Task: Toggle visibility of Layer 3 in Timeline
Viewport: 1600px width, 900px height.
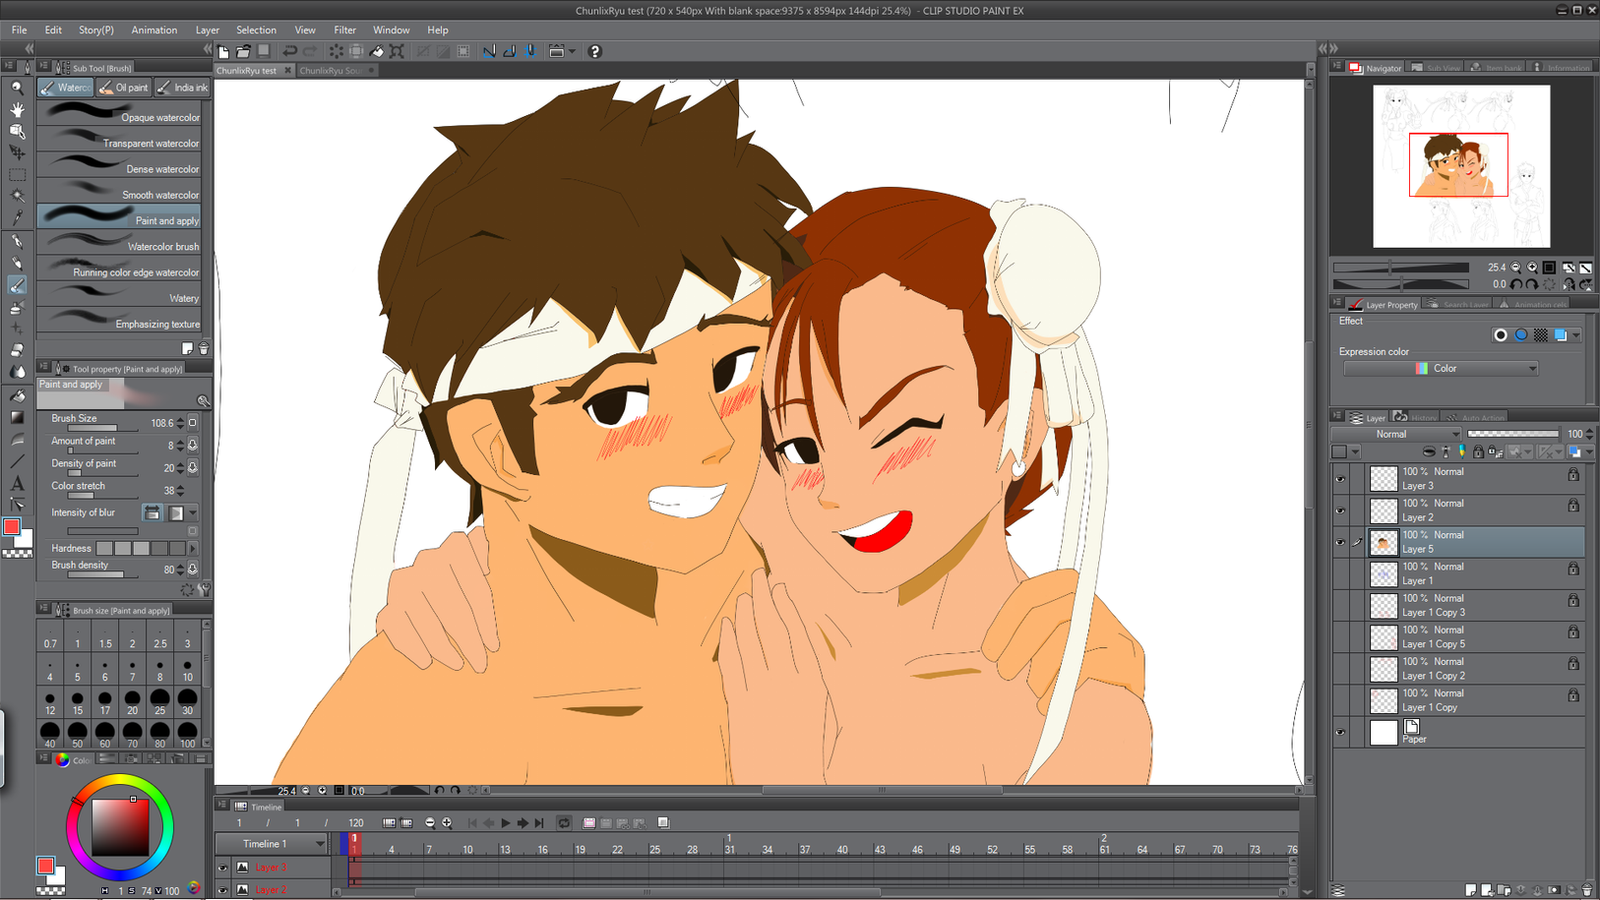Action: [x=223, y=868]
